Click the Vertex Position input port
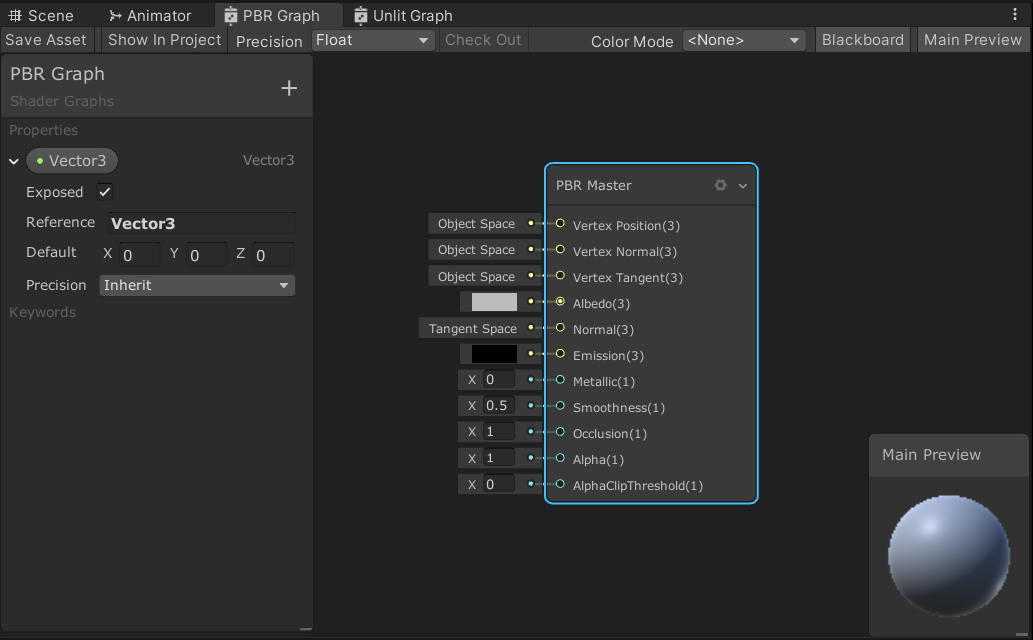The image size is (1033, 640). tap(560, 223)
